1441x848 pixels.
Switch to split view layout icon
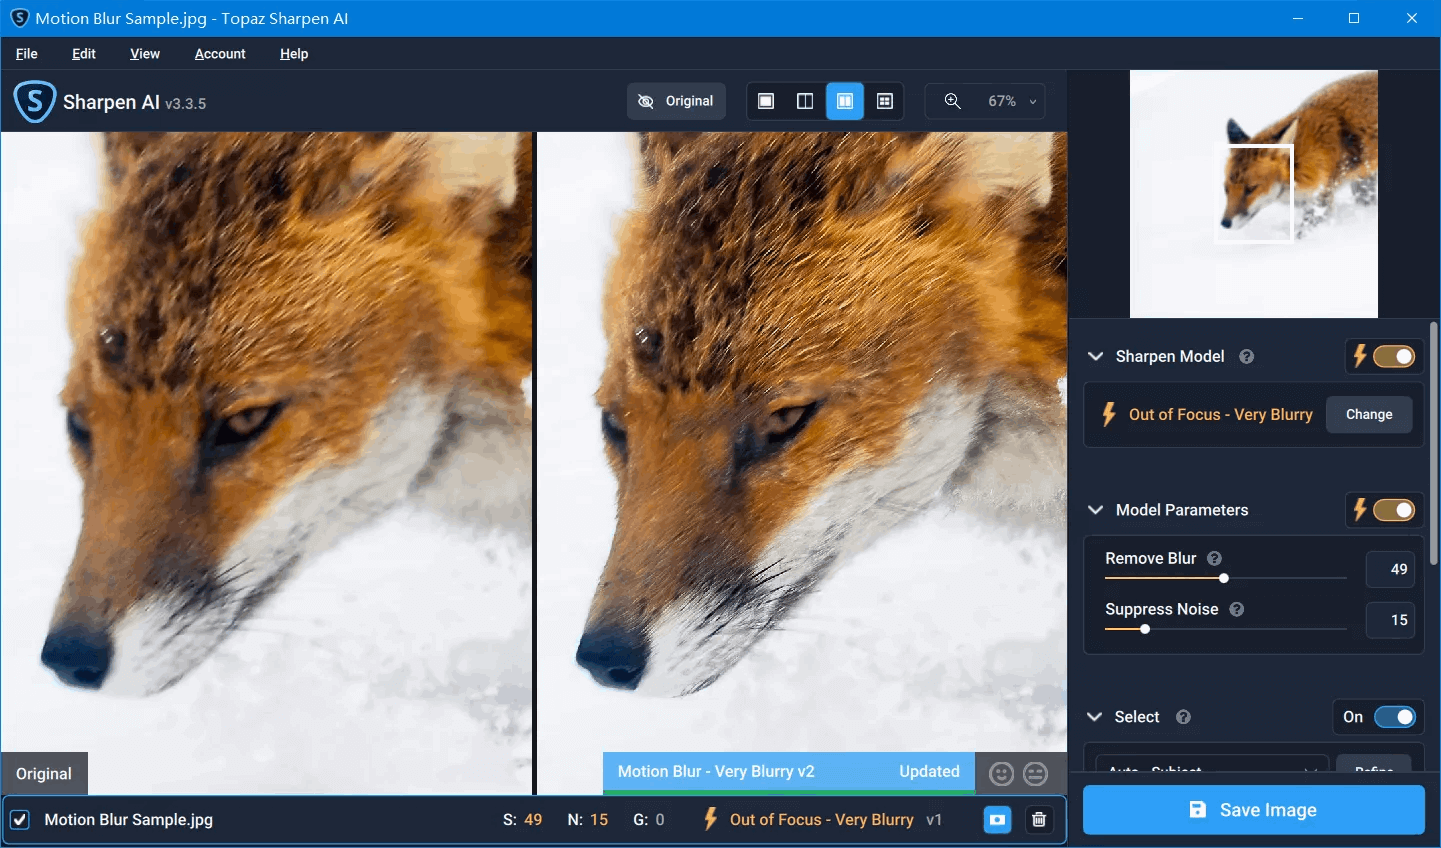(x=805, y=100)
